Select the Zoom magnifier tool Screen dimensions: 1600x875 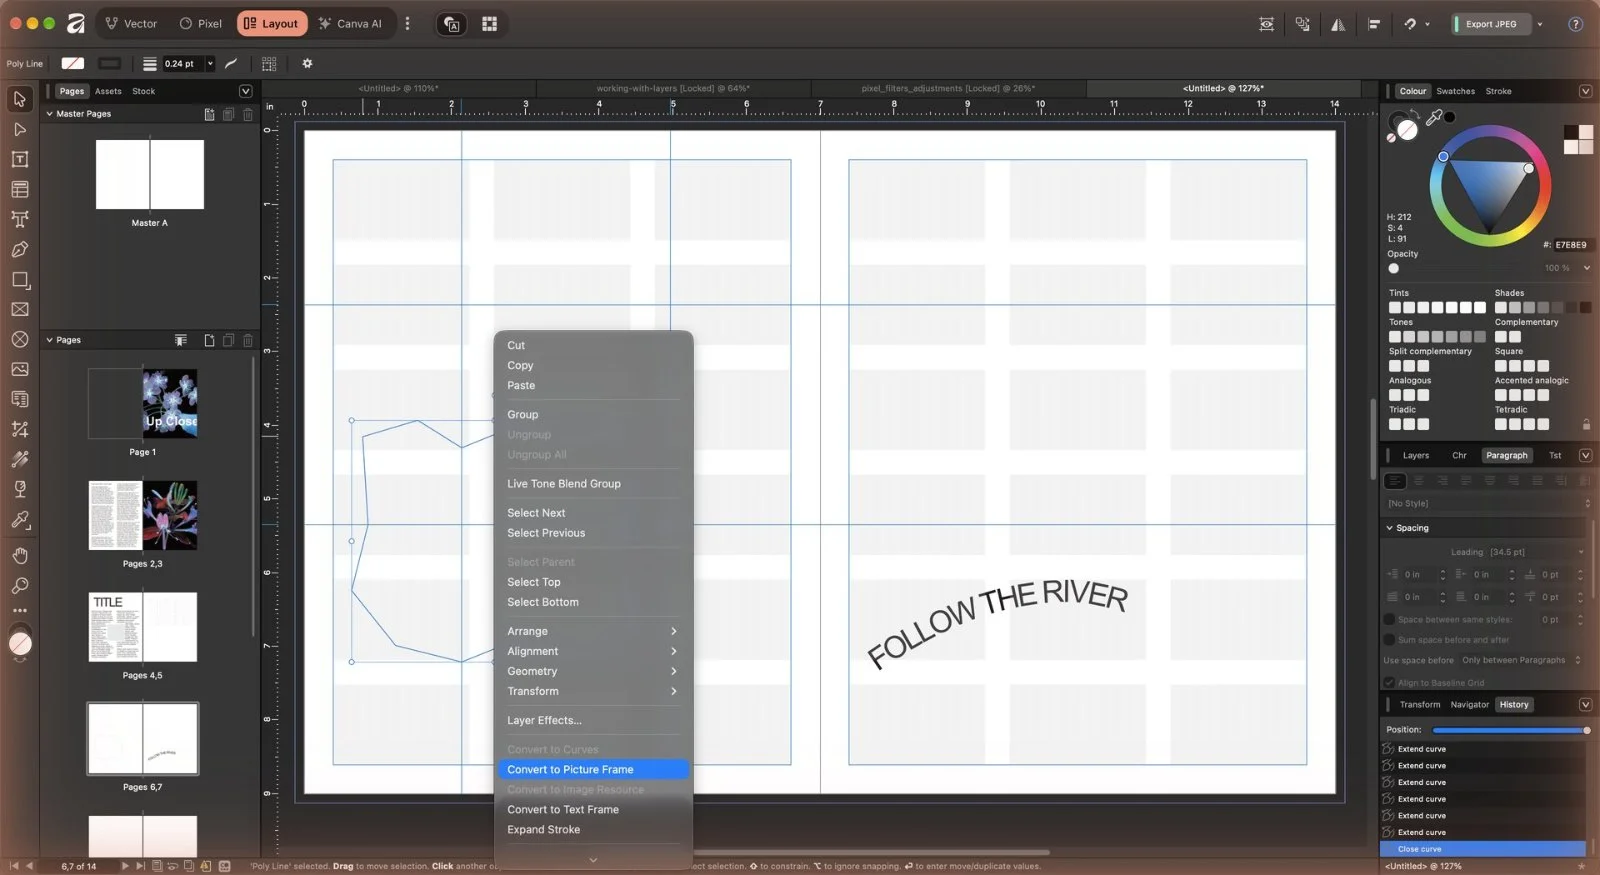click(x=20, y=586)
